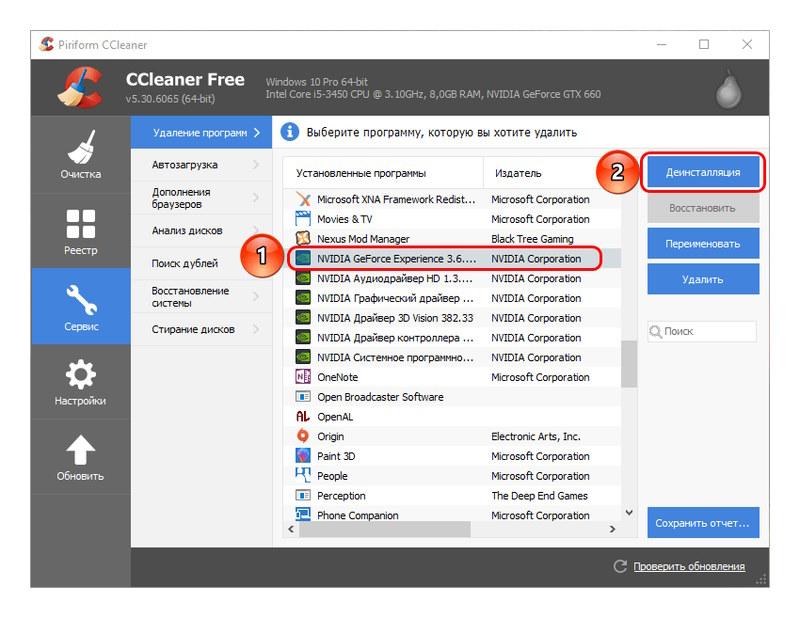Screen dimensions: 800x618
Task: Click the Paint 3D icon
Action: pyautogui.click(x=303, y=456)
